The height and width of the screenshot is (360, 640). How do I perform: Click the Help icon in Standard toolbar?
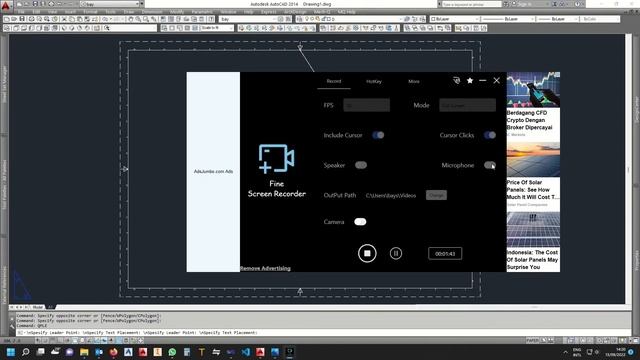point(211,19)
